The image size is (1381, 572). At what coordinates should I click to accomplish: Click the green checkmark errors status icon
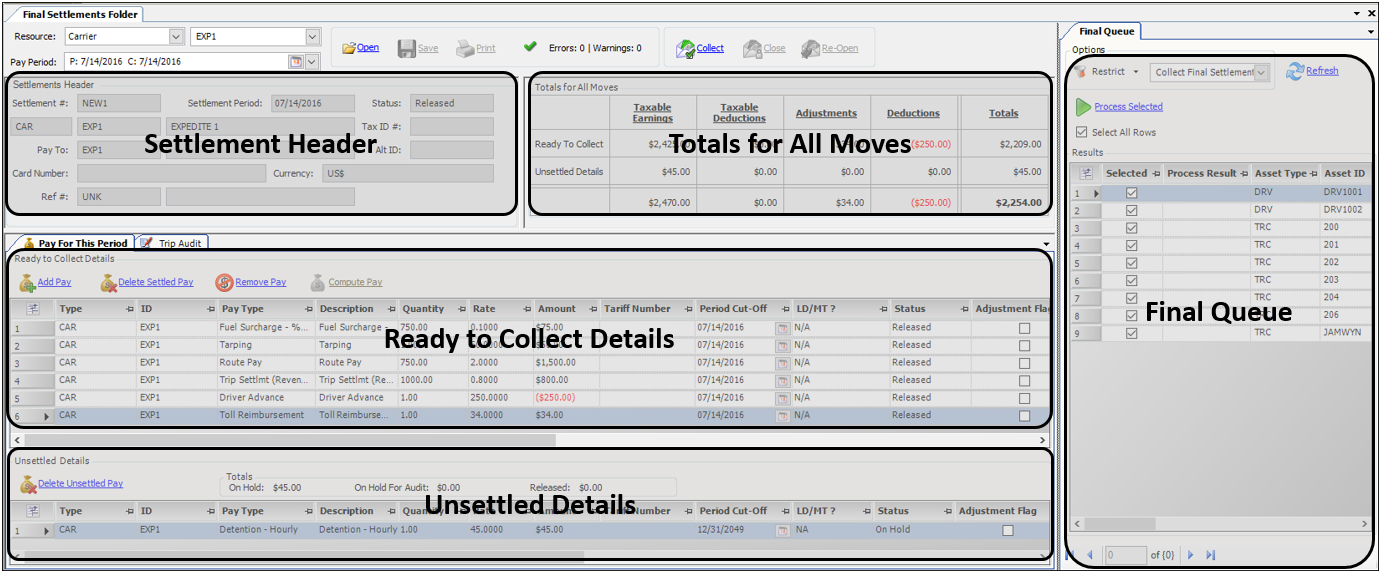(530, 47)
